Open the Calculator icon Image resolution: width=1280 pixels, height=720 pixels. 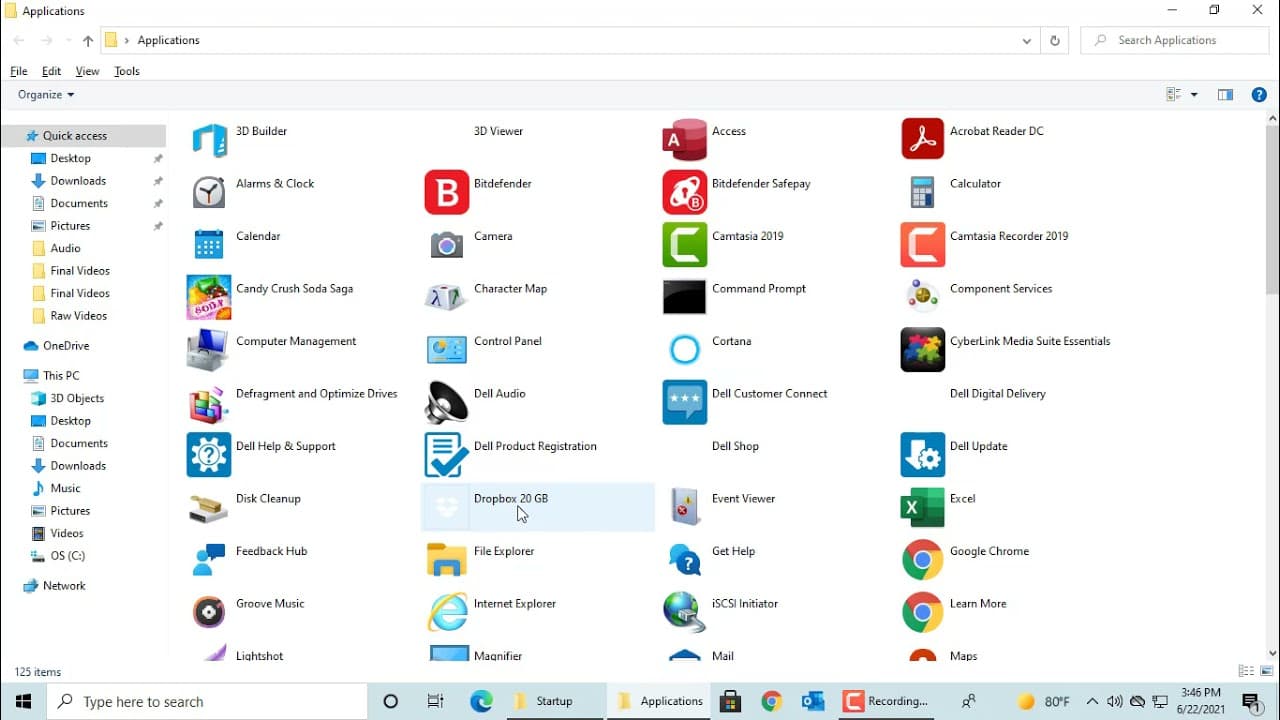(x=923, y=192)
